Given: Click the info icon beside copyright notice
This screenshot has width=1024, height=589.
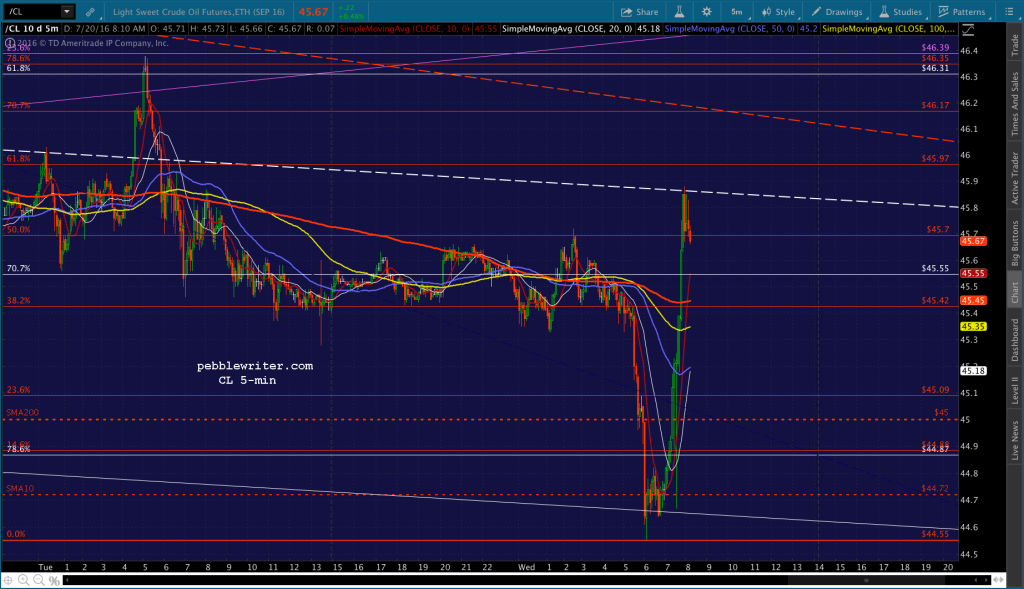Looking at the screenshot, I should [10, 43].
